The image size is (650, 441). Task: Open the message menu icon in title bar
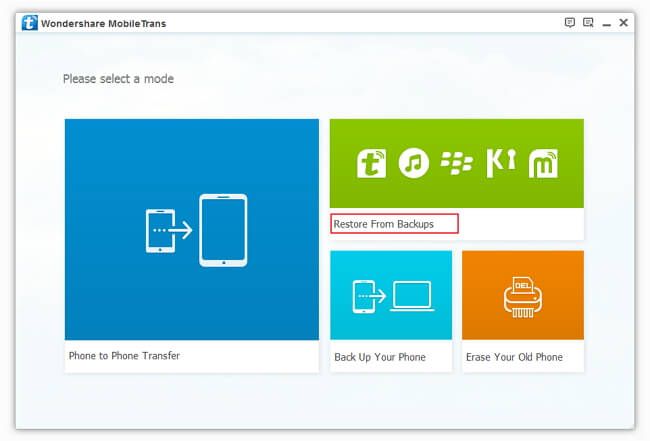(x=588, y=22)
